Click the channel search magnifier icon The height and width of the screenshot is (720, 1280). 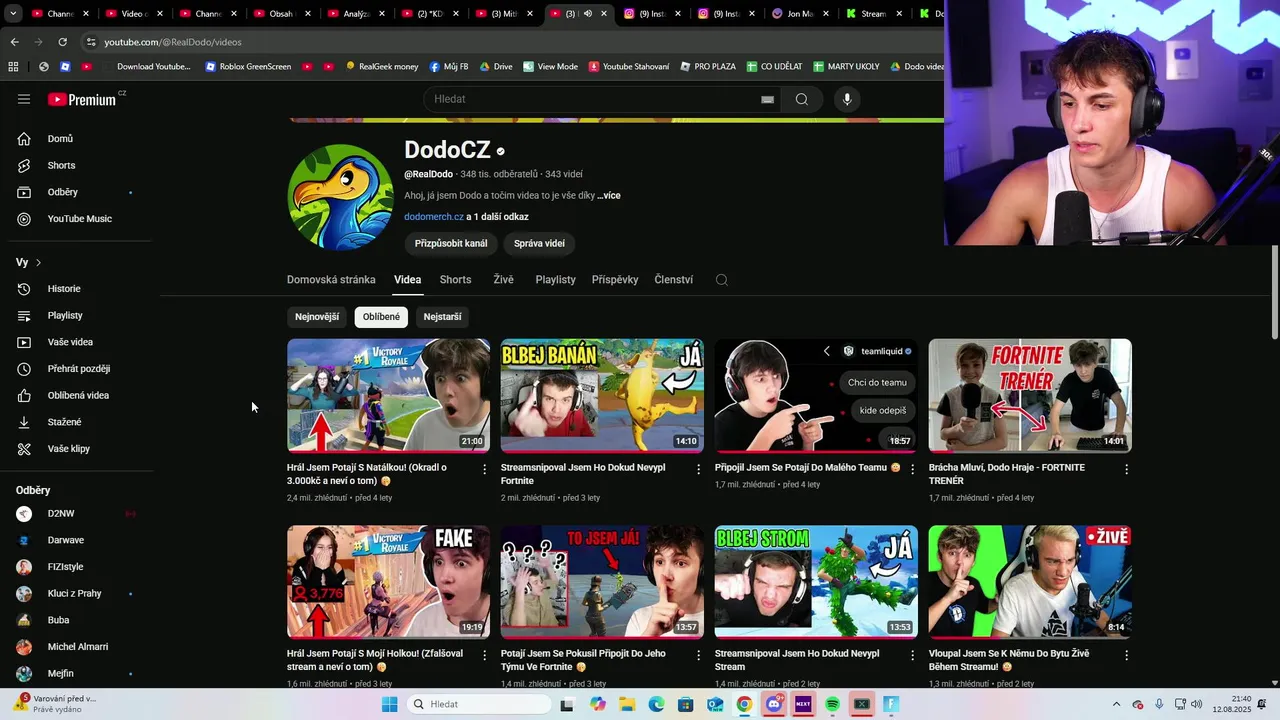tap(721, 280)
